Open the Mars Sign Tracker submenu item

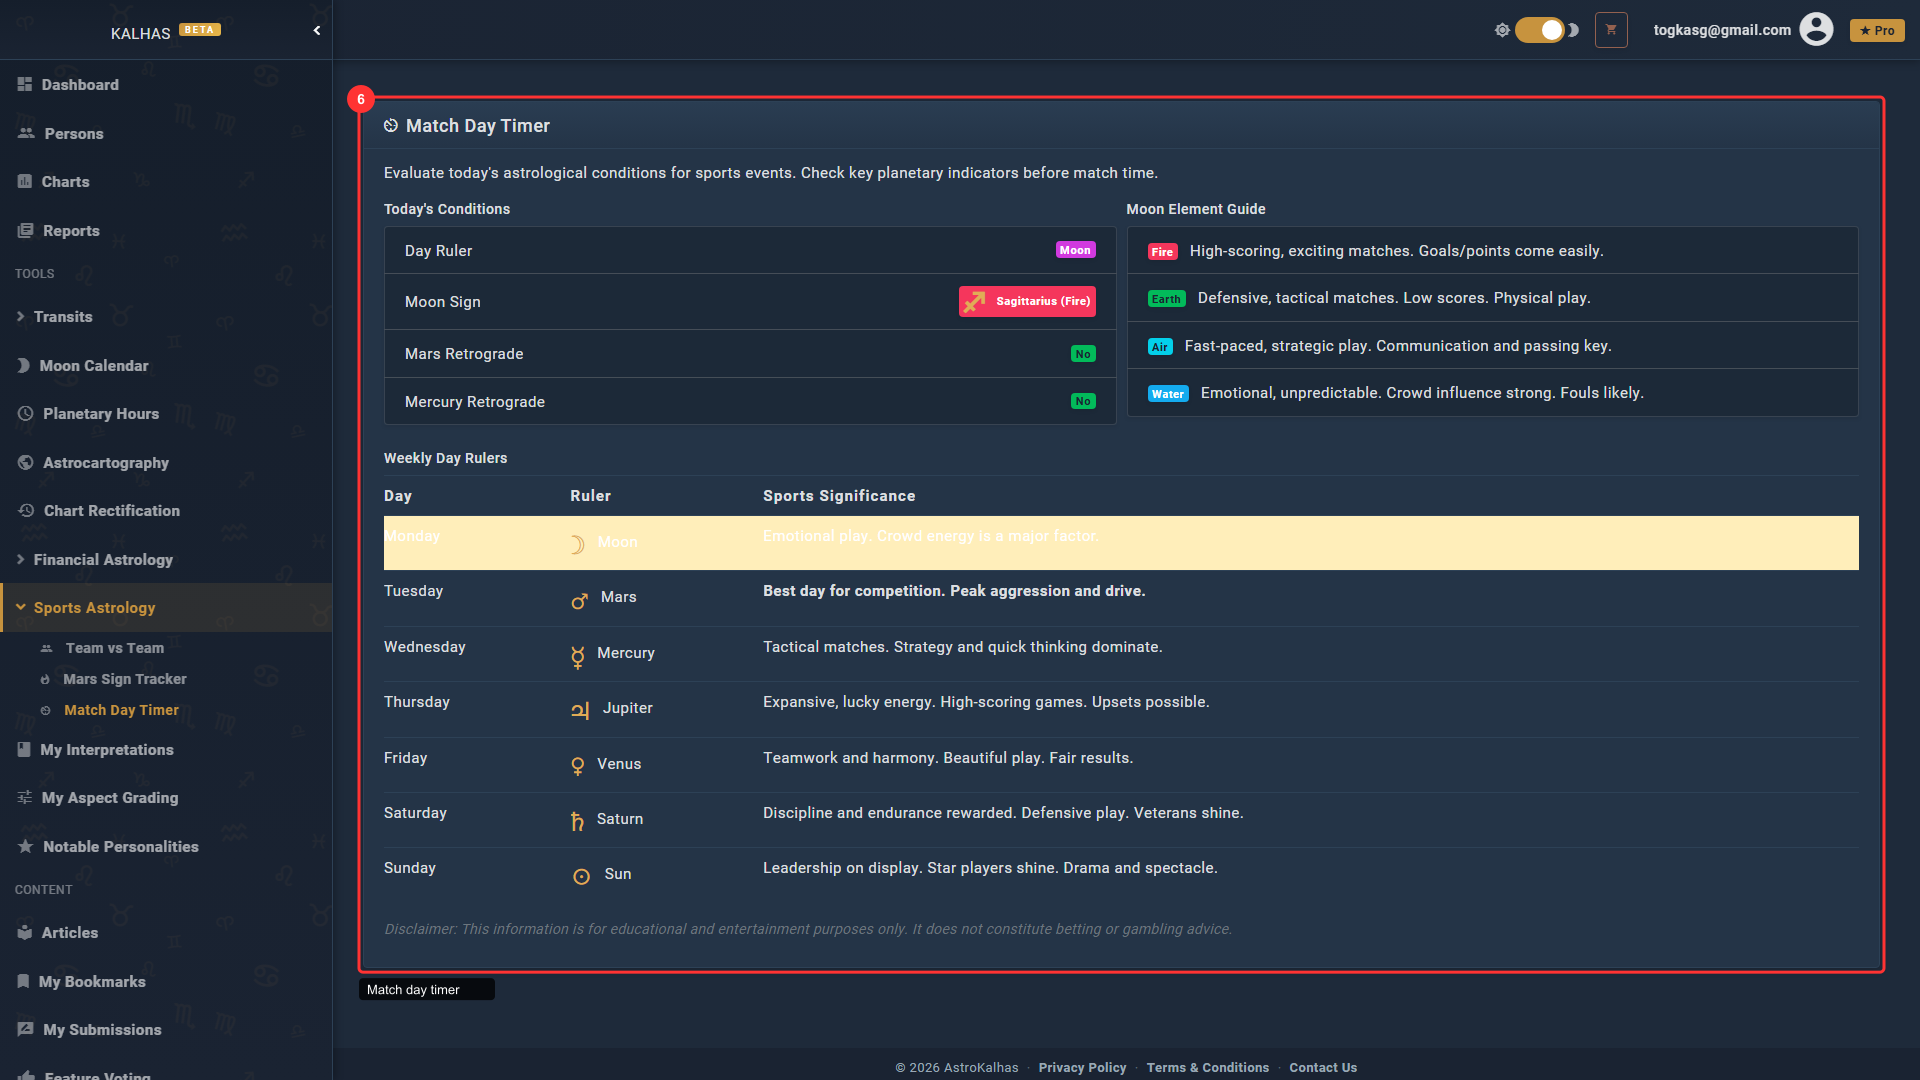[125, 679]
